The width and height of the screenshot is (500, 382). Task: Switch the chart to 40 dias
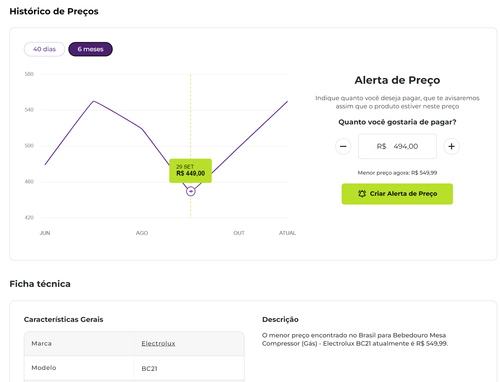pyautogui.click(x=44, y=49)
